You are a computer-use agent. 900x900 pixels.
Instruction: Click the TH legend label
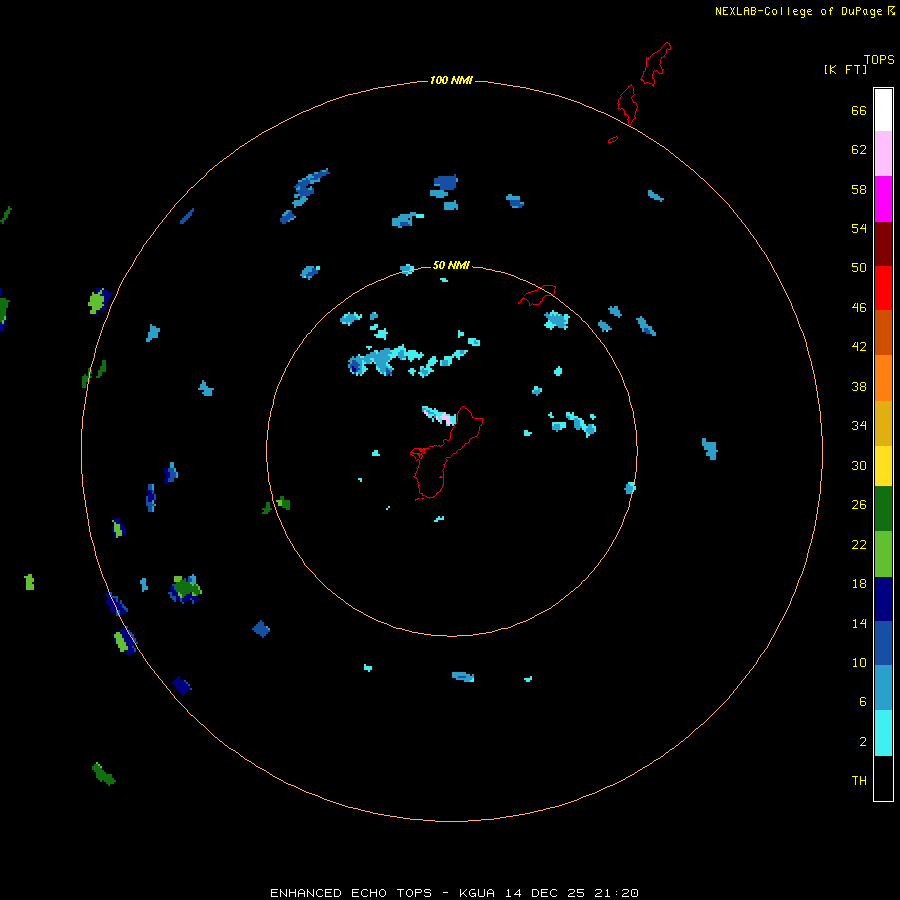[x=859, y=781]
